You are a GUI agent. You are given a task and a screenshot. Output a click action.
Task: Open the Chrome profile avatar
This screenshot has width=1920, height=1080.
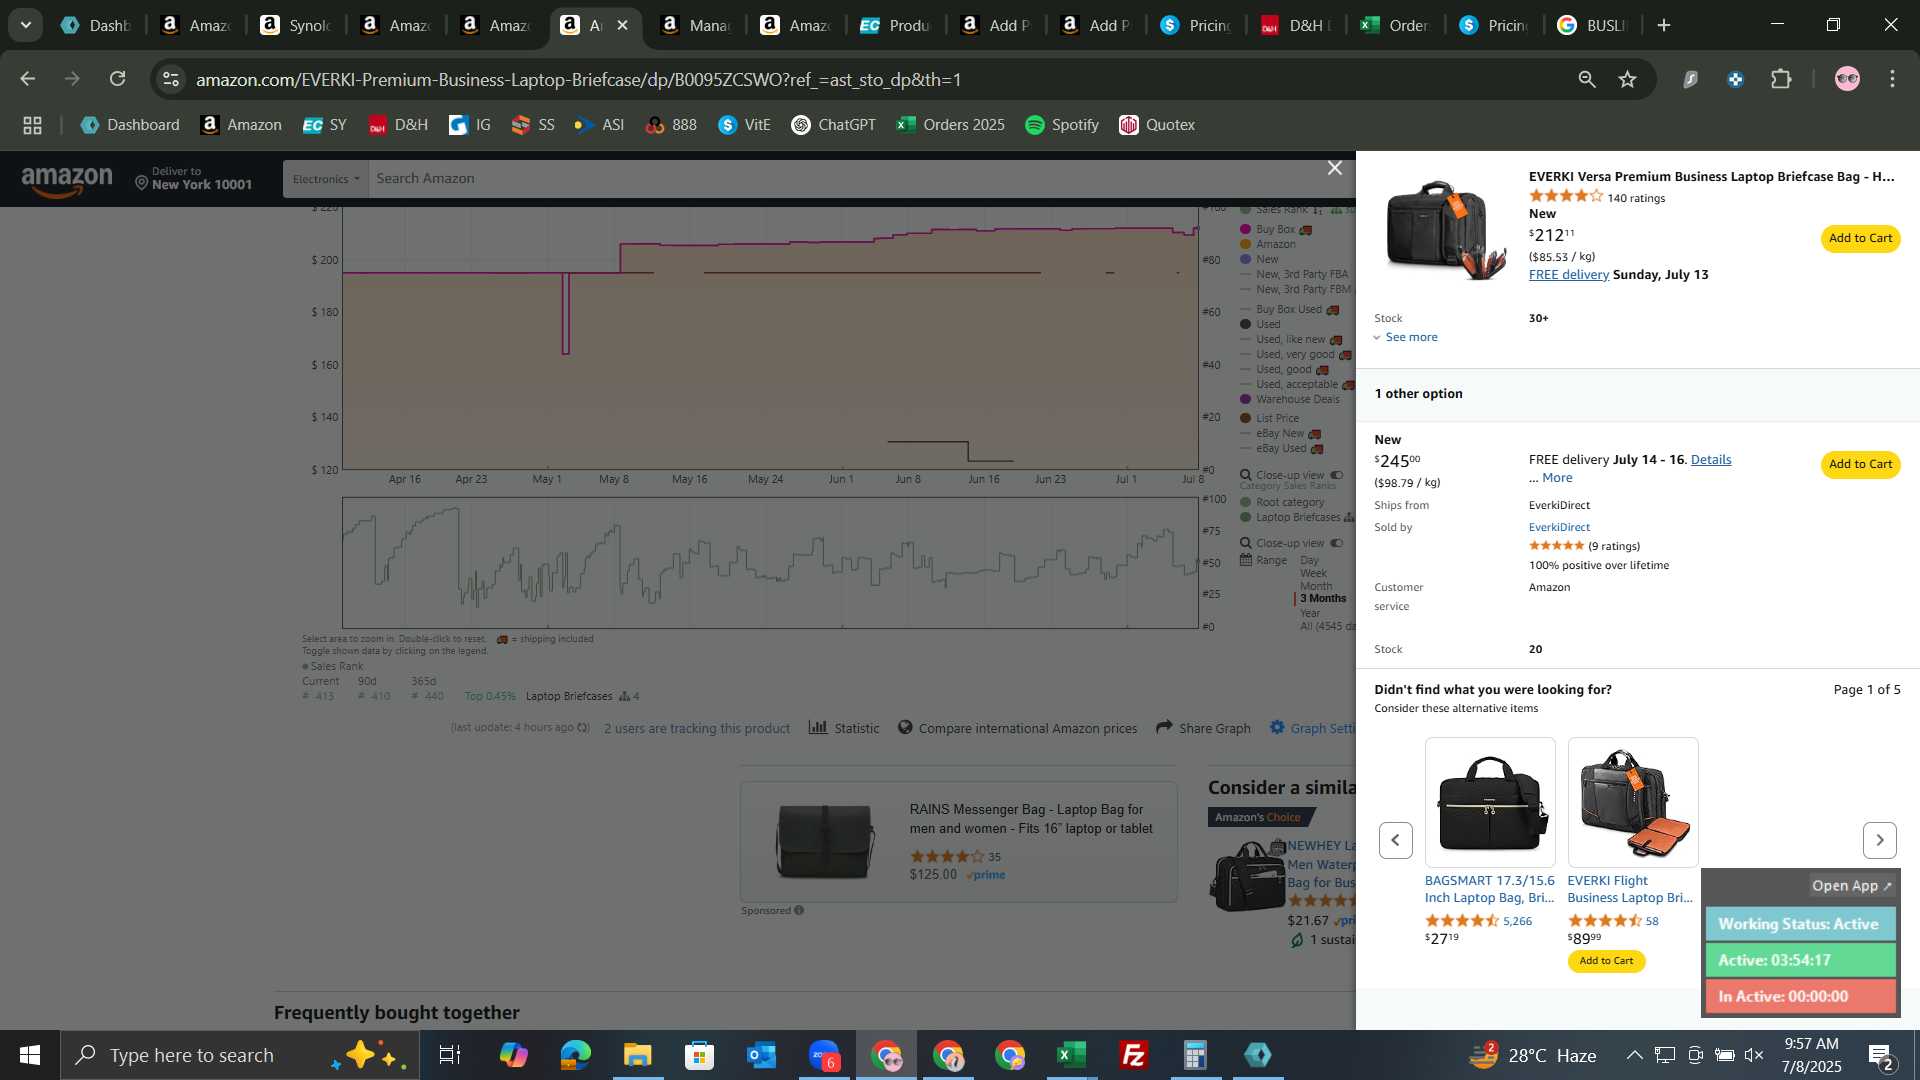pos(1847,79)
